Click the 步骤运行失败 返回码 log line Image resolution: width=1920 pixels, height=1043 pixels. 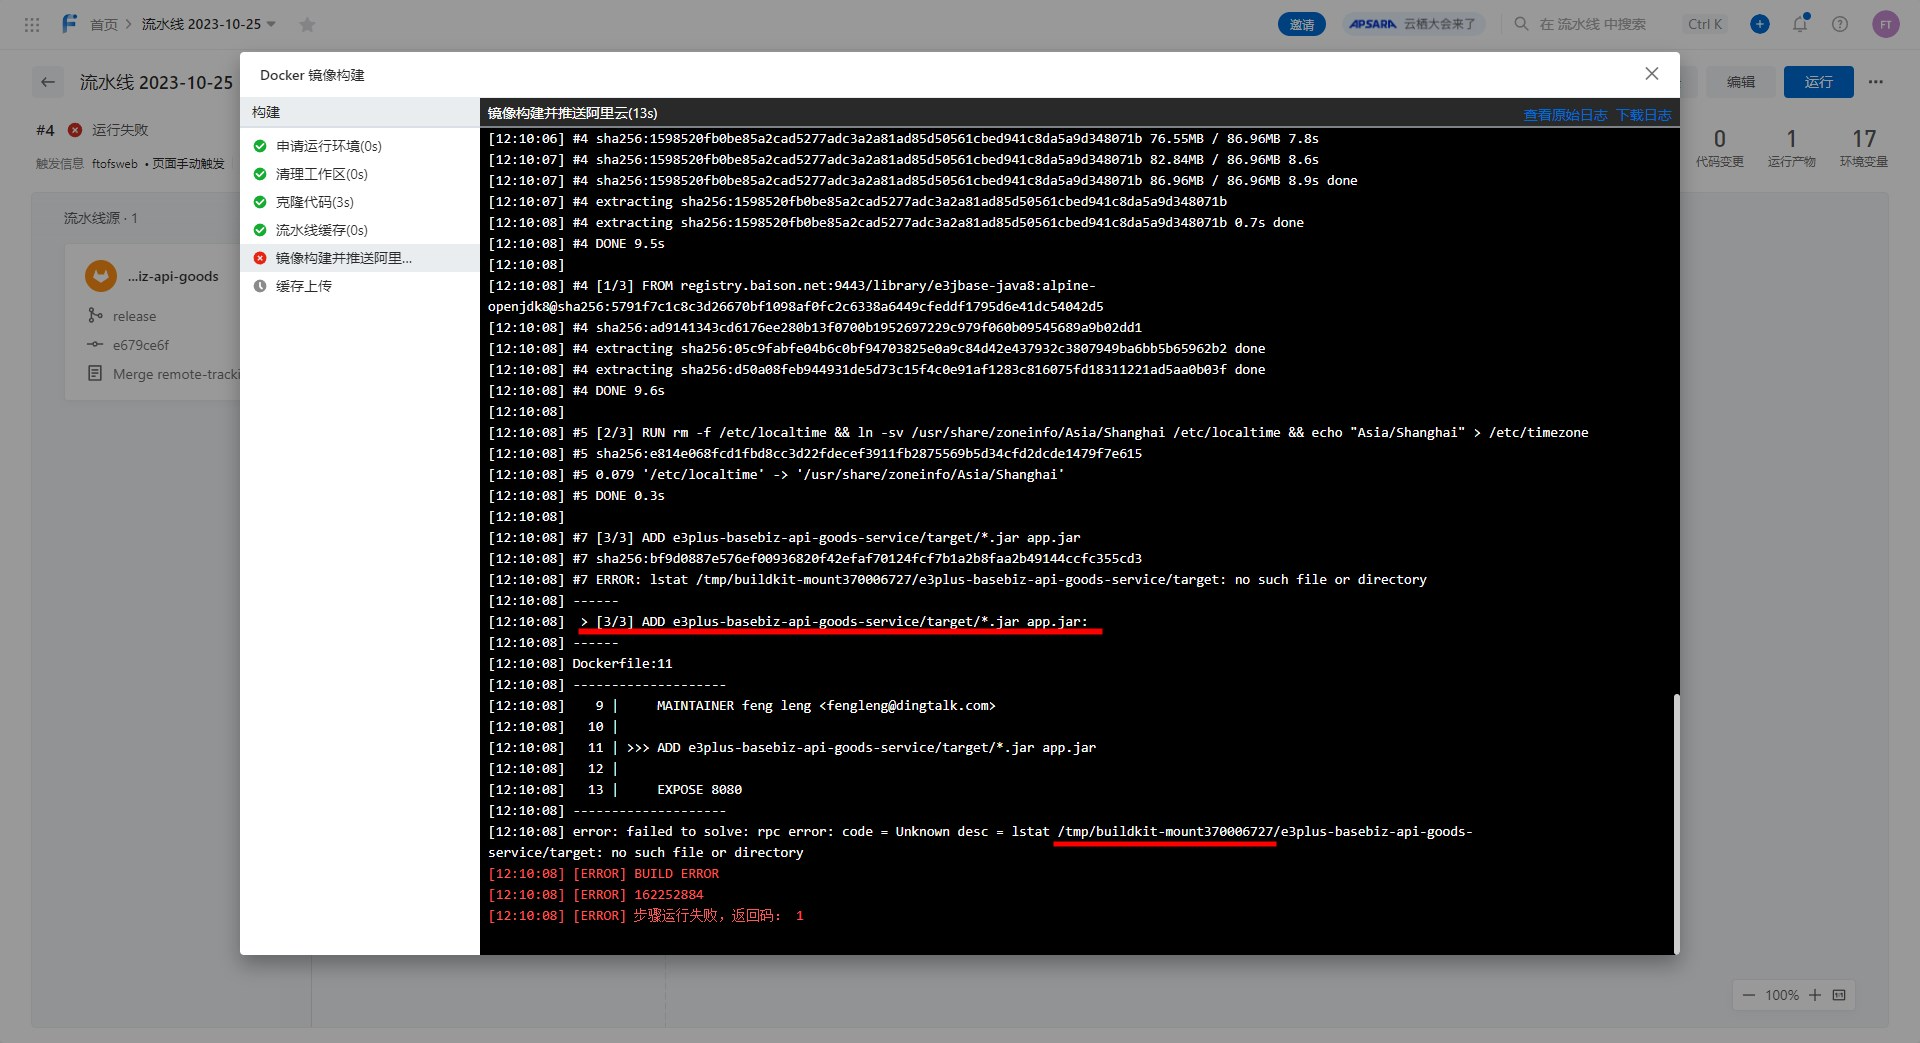[x=646, y=916]
